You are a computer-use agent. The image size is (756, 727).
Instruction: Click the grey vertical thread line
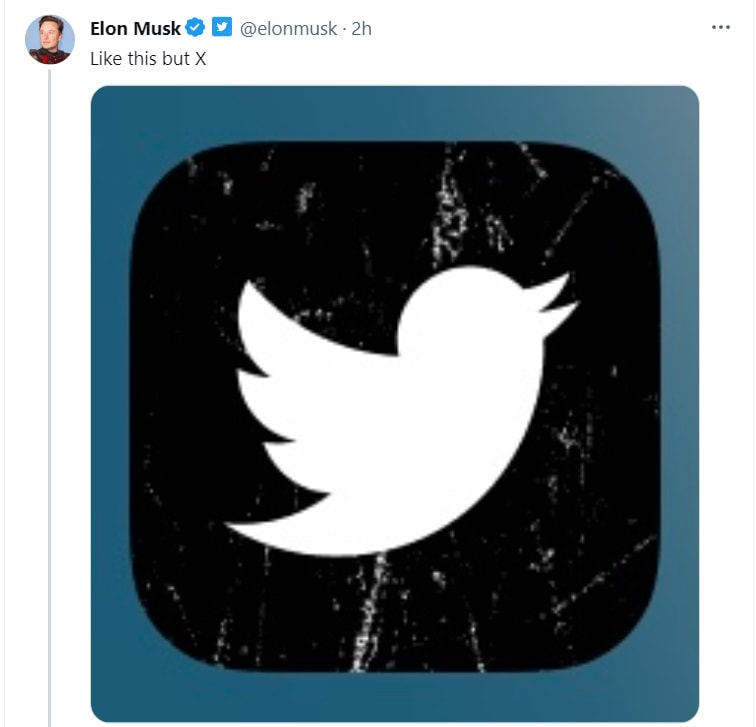[x=49, y=400]
